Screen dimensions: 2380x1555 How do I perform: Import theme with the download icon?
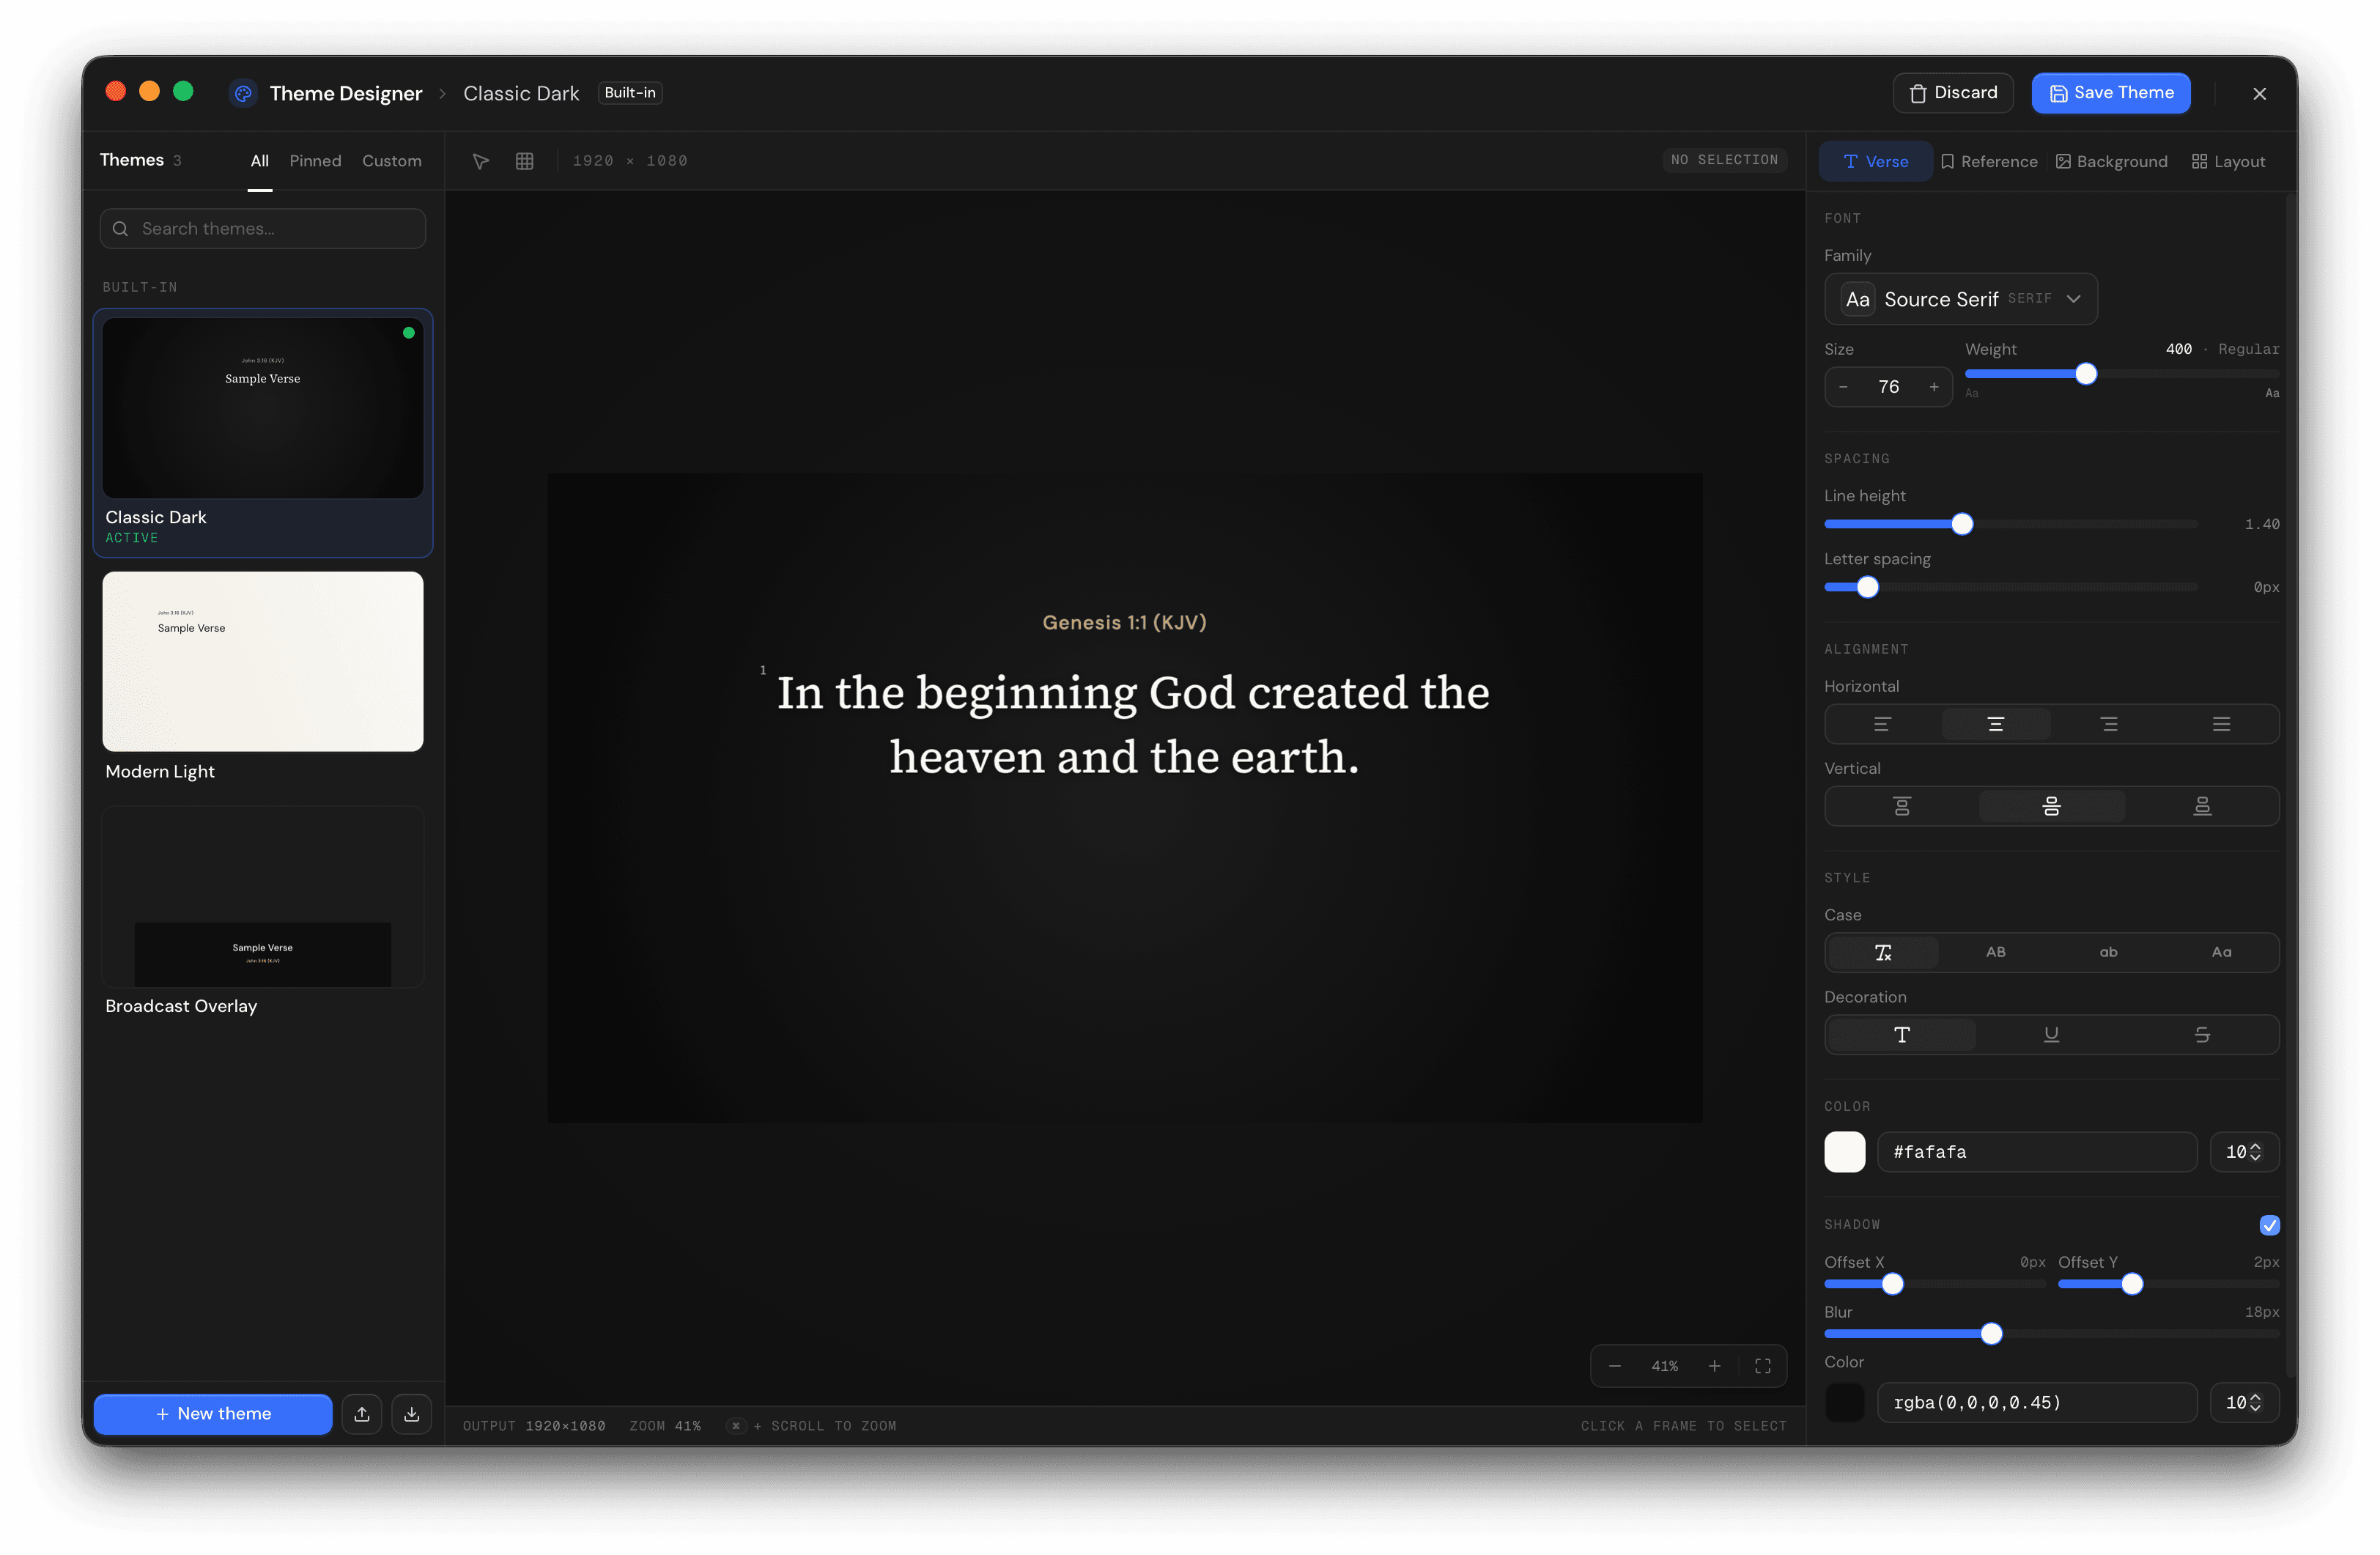pyautogui.click(x=411, y=1414)
